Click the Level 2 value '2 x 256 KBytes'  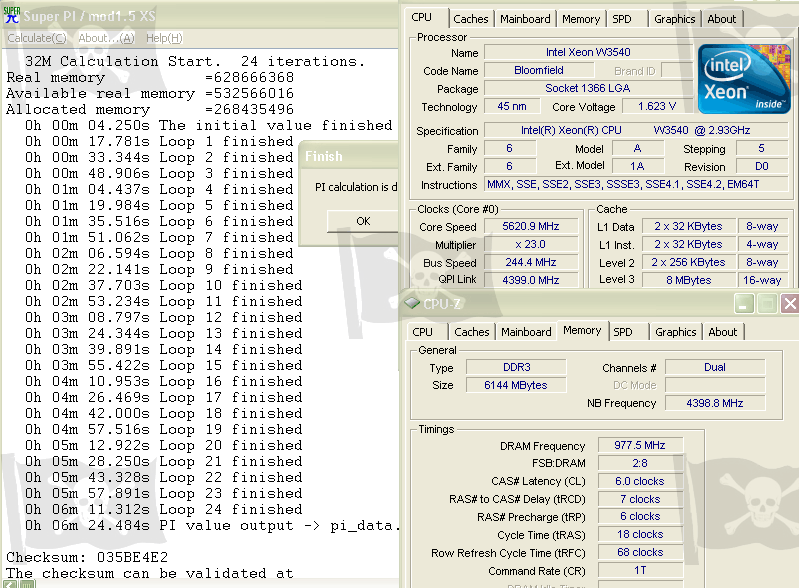click(x=688, y=262)
